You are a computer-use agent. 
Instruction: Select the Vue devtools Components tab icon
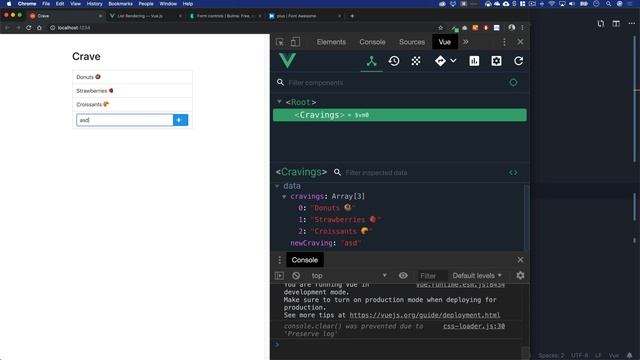[x=371, y=61]
